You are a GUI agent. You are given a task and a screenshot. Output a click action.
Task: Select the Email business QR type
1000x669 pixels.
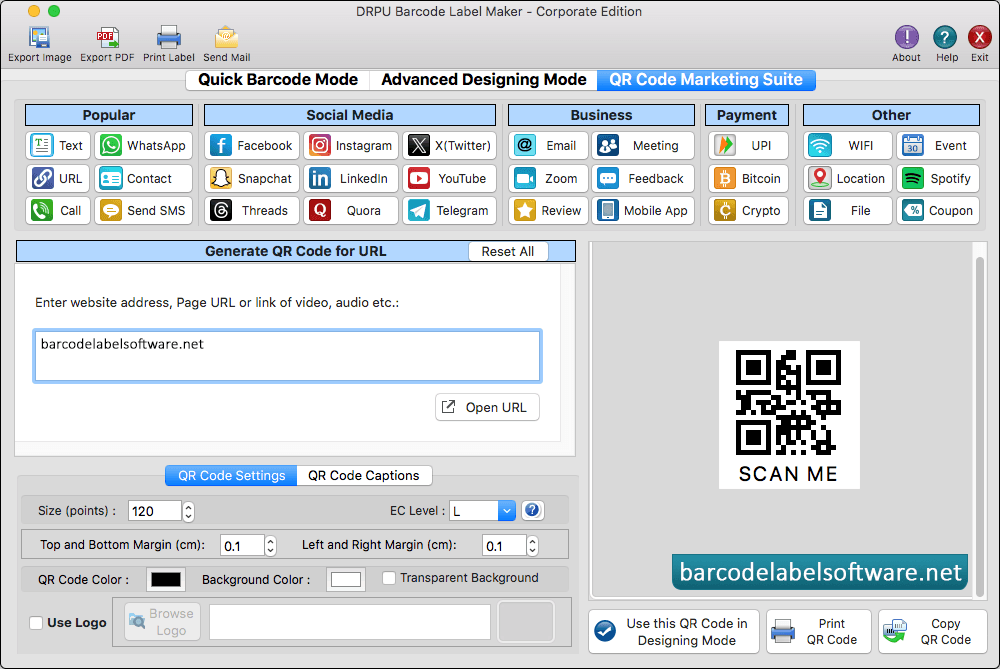(548, 145)
